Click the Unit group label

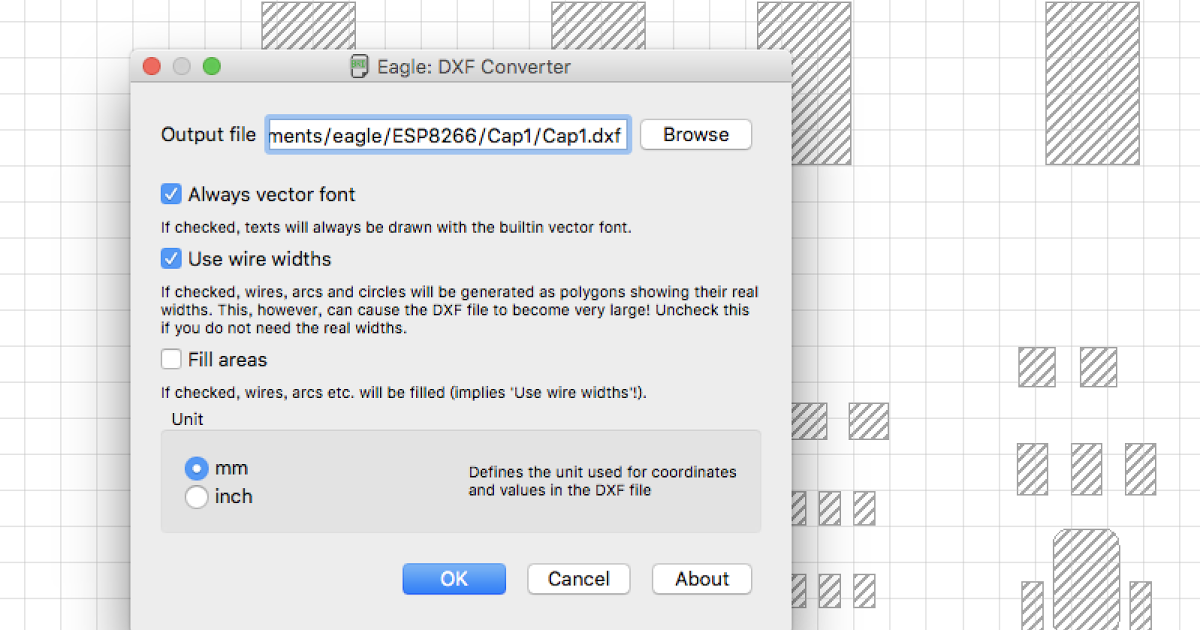(188, 419)
